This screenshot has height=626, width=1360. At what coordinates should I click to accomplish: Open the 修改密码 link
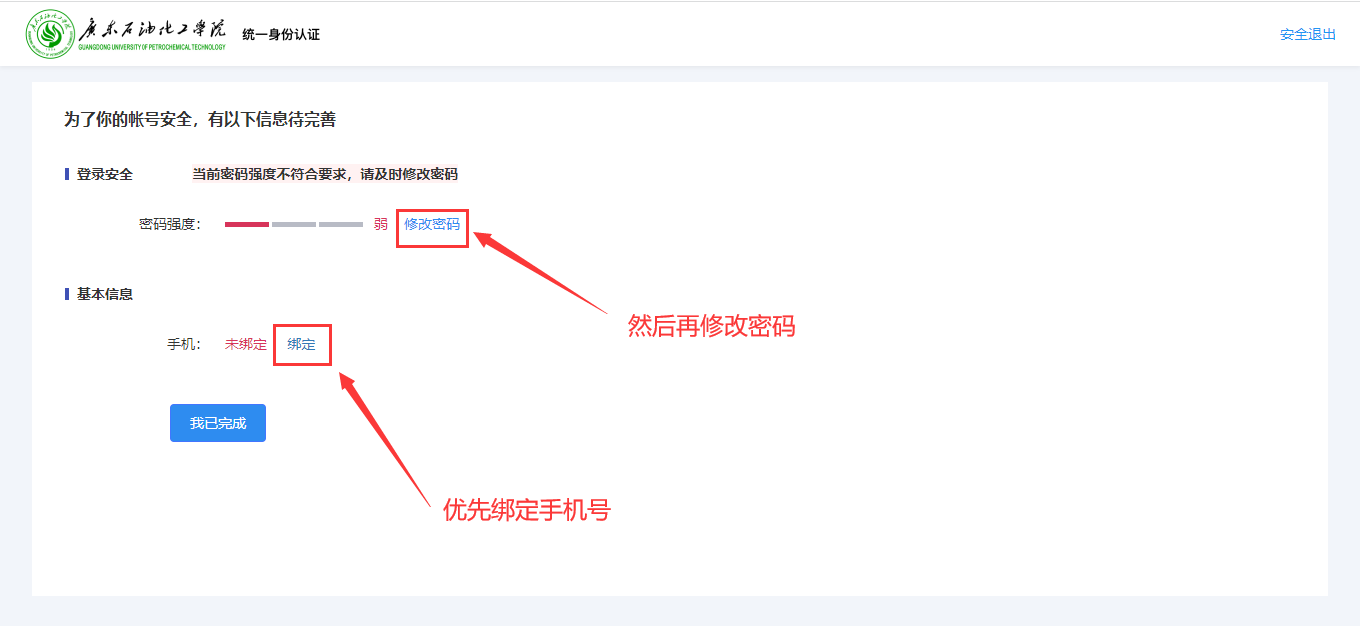[x=432, y=224]
